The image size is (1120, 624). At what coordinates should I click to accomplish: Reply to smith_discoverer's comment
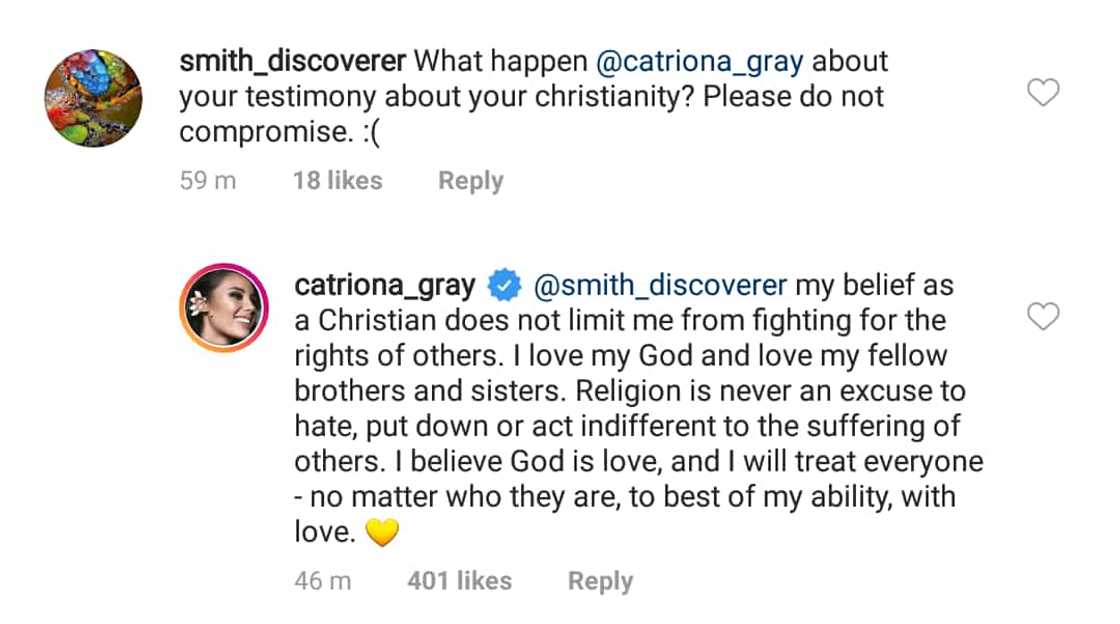click(x=469, y=180)
